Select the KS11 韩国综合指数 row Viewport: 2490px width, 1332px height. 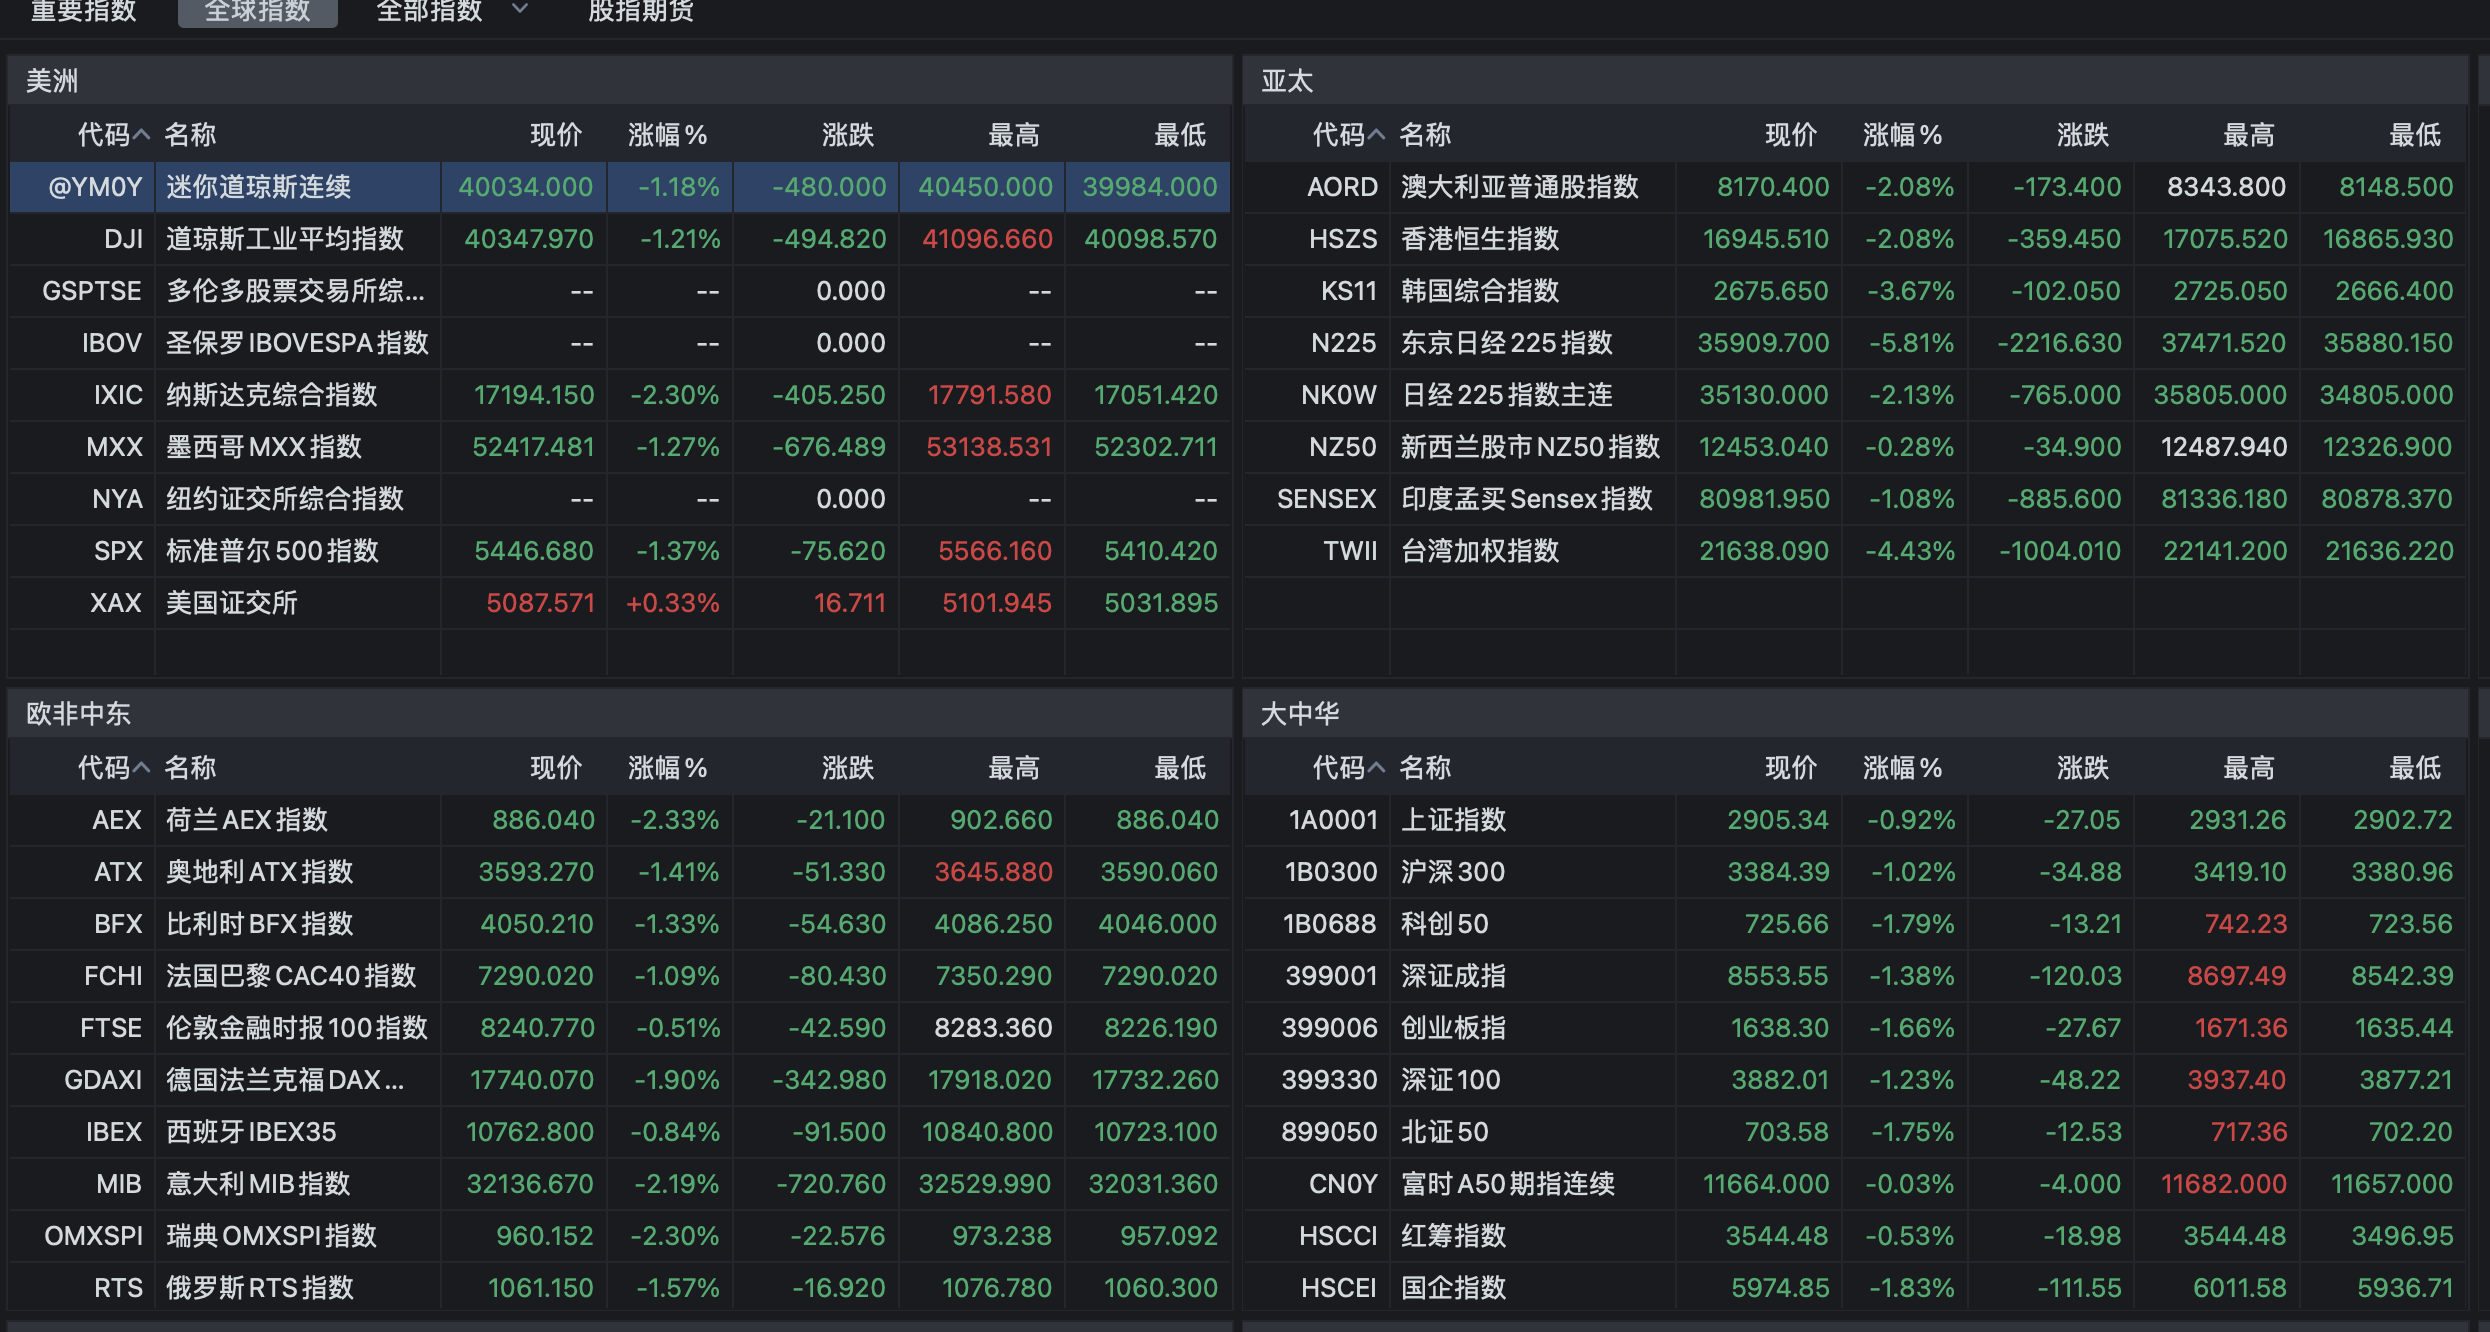pyautogui.click(x=1856, y=291)
